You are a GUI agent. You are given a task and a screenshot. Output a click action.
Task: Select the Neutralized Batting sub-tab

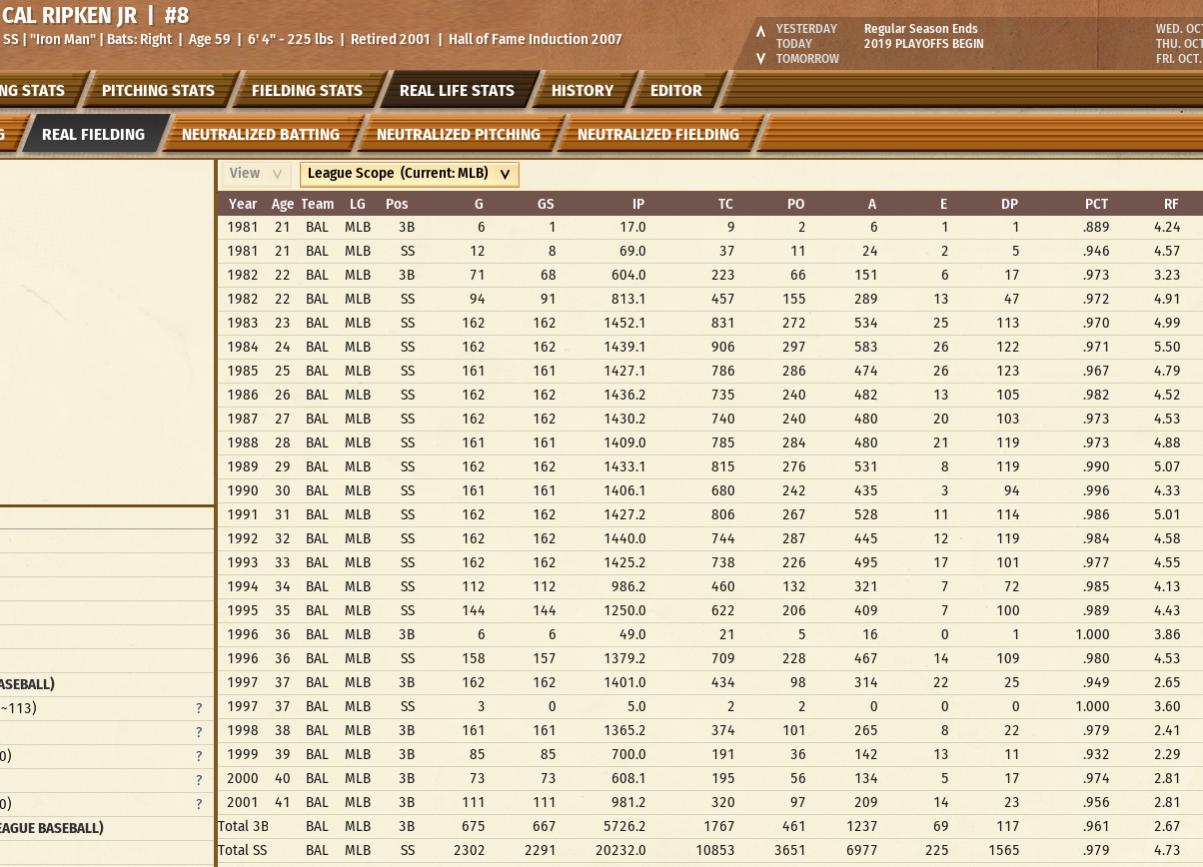point(260,135)
